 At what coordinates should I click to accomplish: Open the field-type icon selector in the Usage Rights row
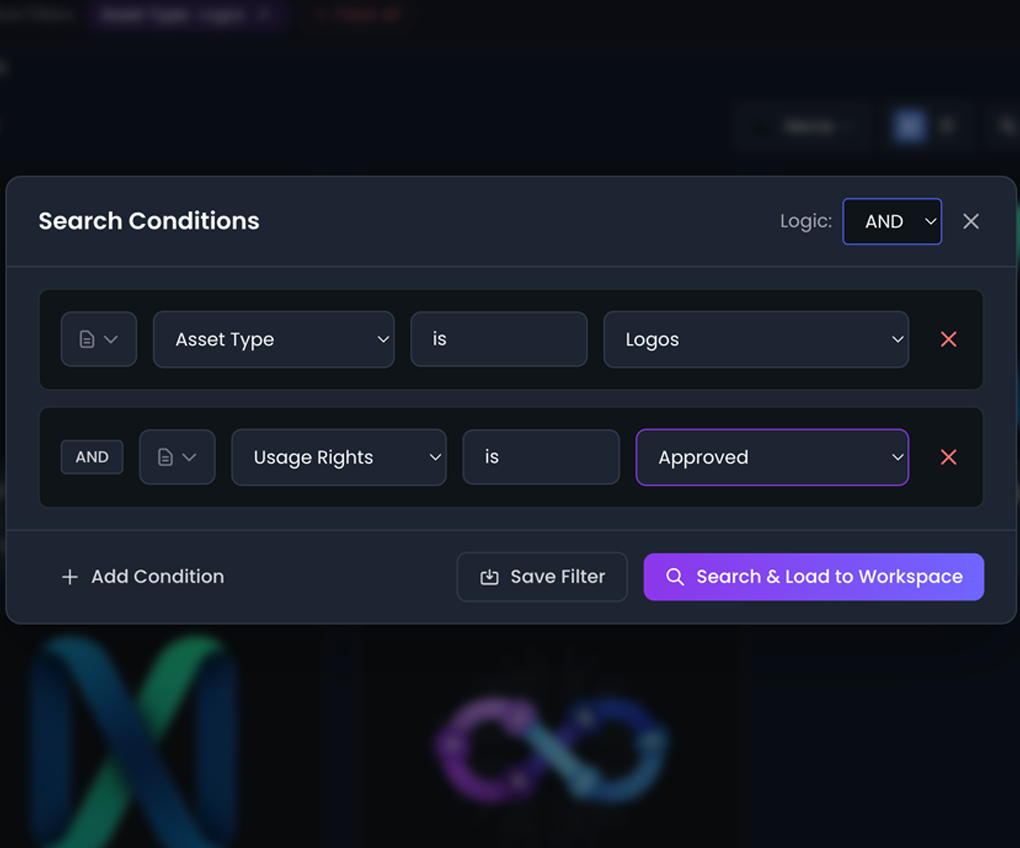coord(176,457)
